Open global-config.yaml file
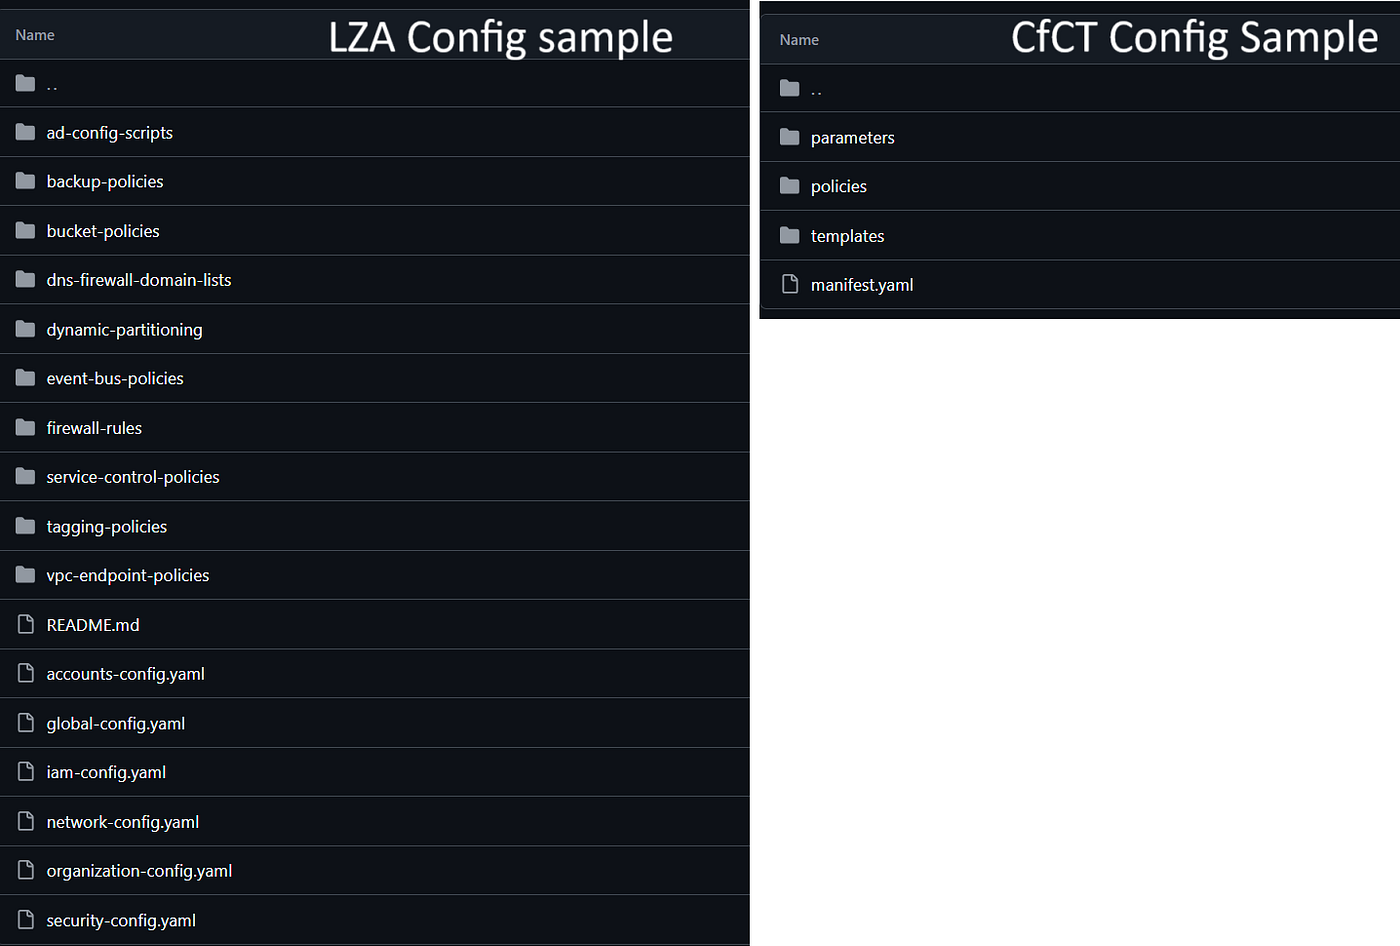 [x=116, y=724]
